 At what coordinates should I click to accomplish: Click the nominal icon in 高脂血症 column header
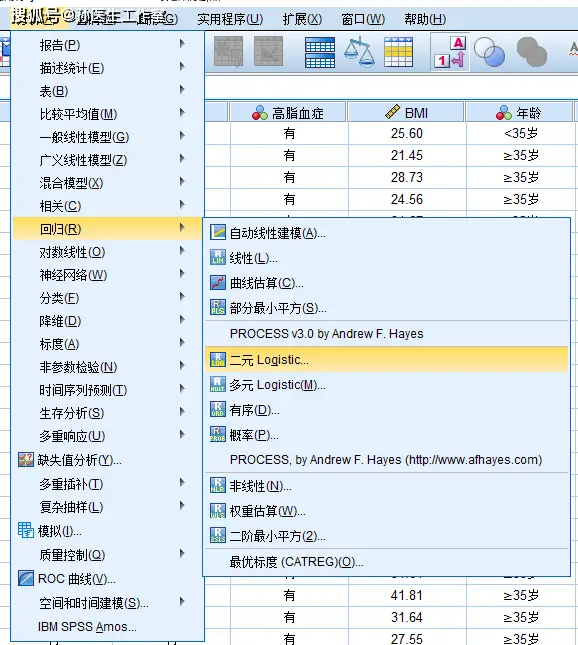tap(260, 112)
